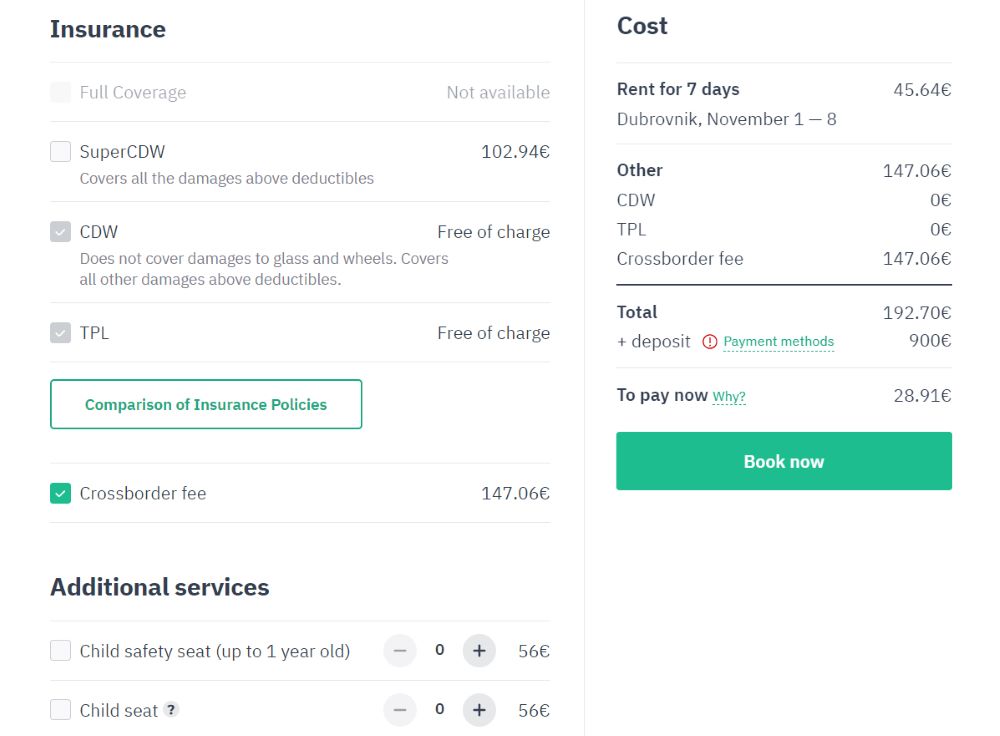Tick the Child safety seat checkbox
The width and height of the screenshot is (1000, 736).
(61, 651)
